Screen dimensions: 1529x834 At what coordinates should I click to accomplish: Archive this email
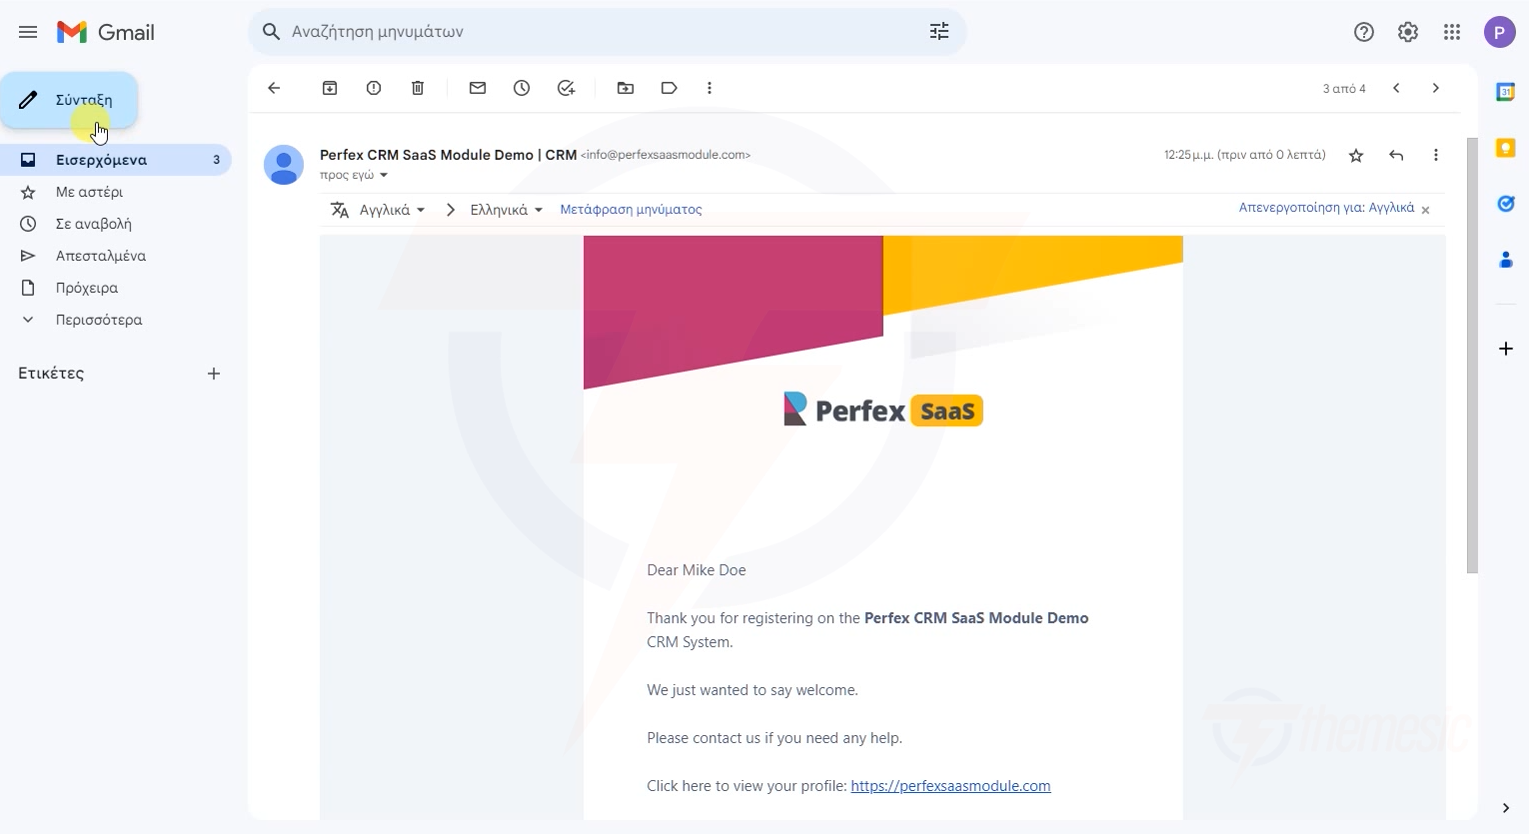pos(329,88)
